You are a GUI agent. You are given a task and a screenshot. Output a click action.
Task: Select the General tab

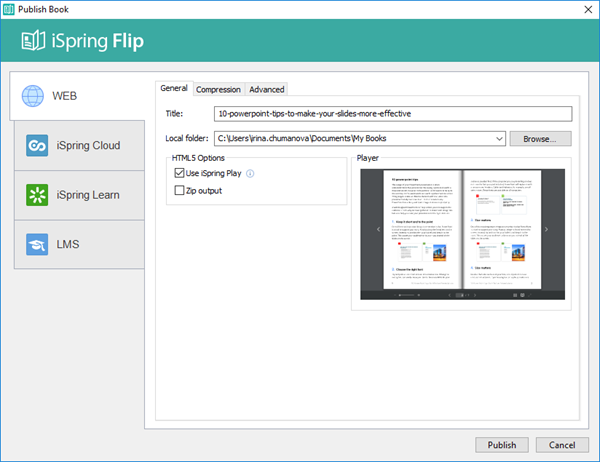[174, 88]
